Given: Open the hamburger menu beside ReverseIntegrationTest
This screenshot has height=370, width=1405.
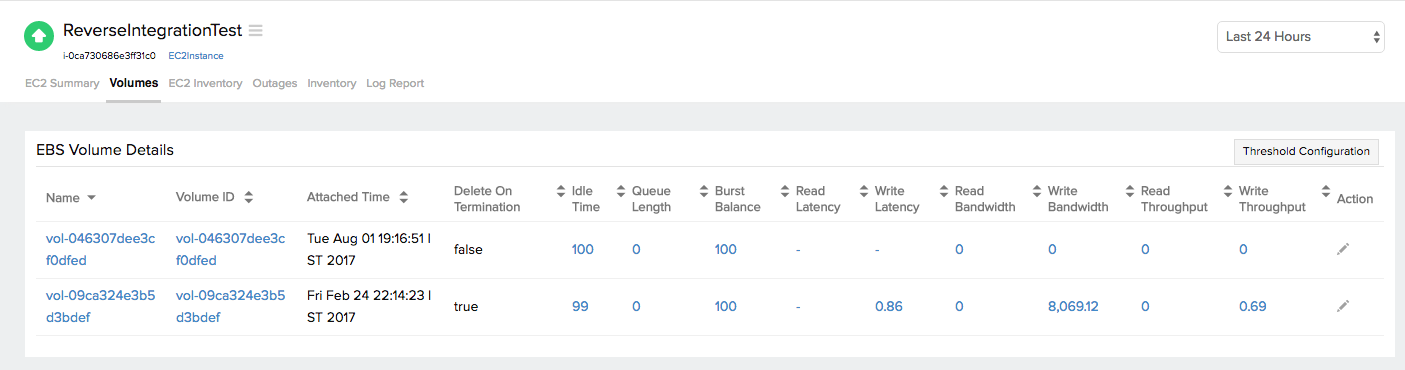Looking at the screenshot, I should 256,30.
